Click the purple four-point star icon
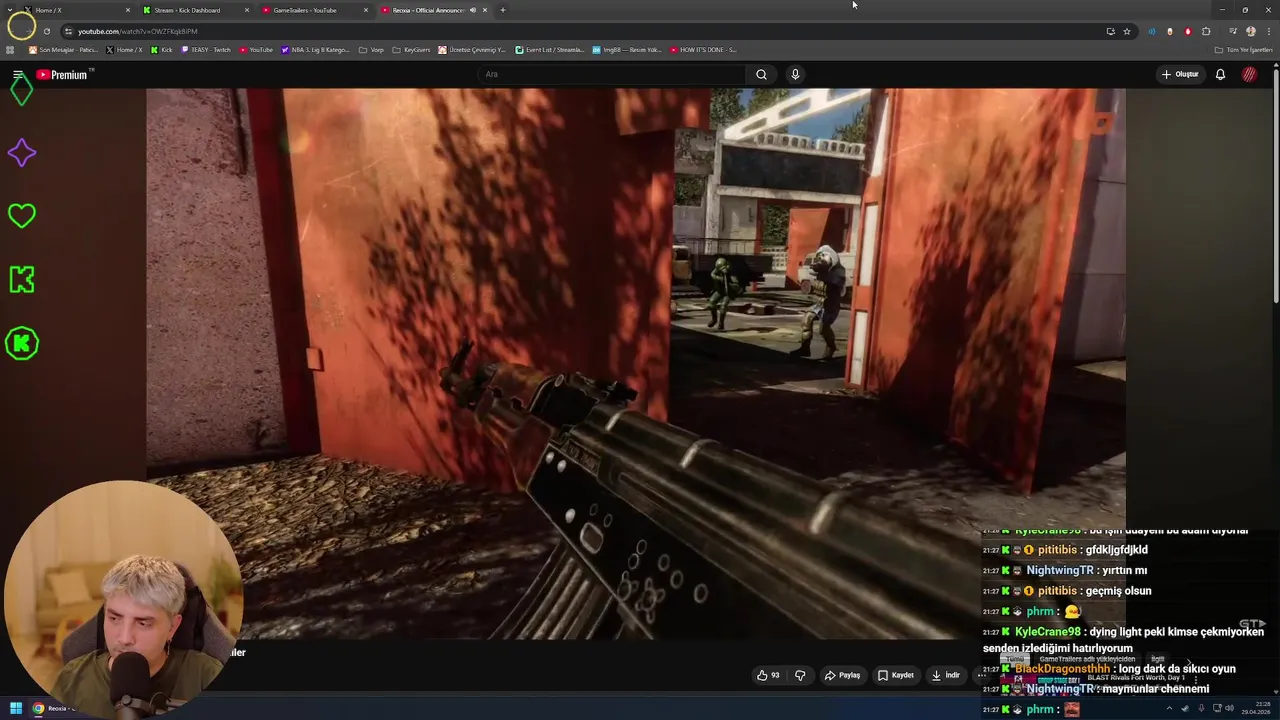The height and width of the screenshot is (720, 1280). pos(21,153)
